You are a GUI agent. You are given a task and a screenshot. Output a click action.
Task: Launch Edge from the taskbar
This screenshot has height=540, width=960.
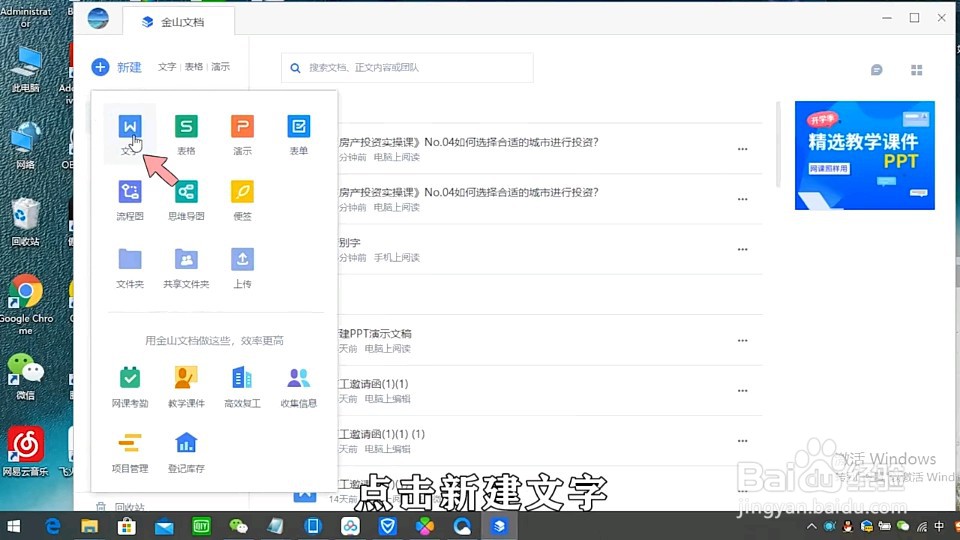53,526
